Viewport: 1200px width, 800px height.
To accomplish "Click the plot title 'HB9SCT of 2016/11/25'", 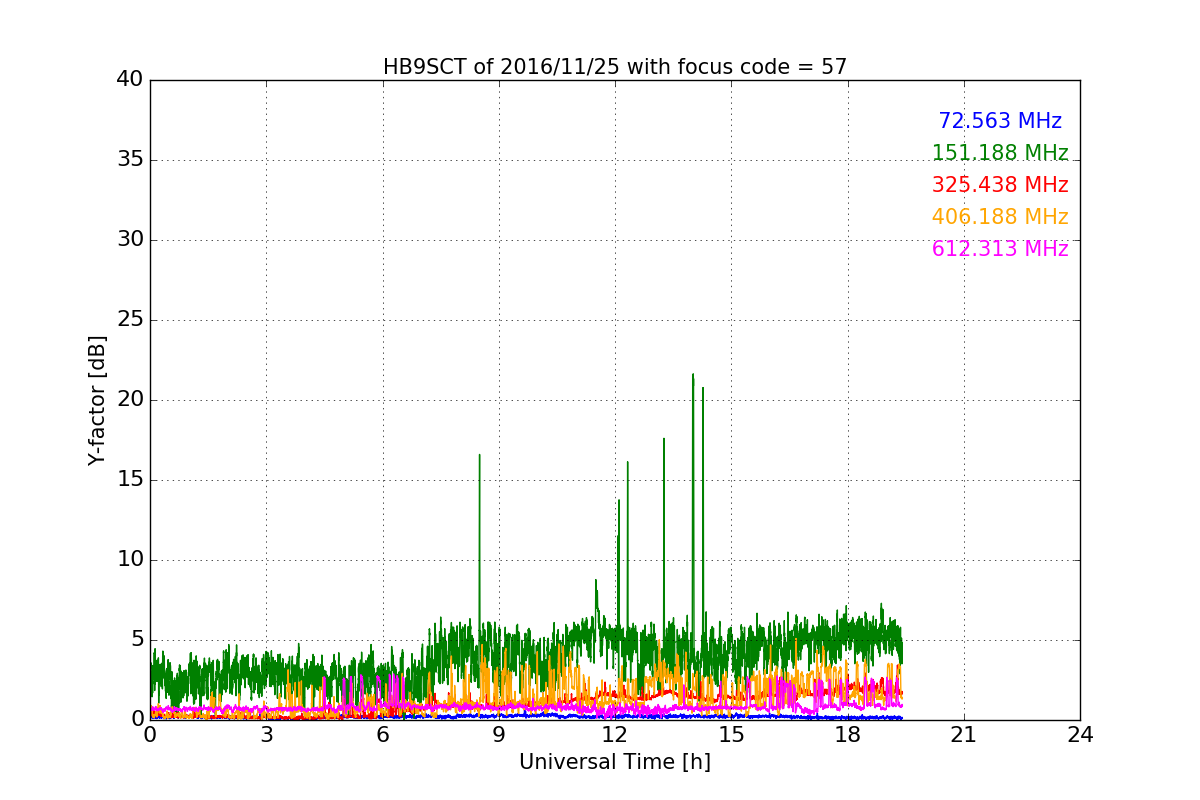I will [615, 67].
